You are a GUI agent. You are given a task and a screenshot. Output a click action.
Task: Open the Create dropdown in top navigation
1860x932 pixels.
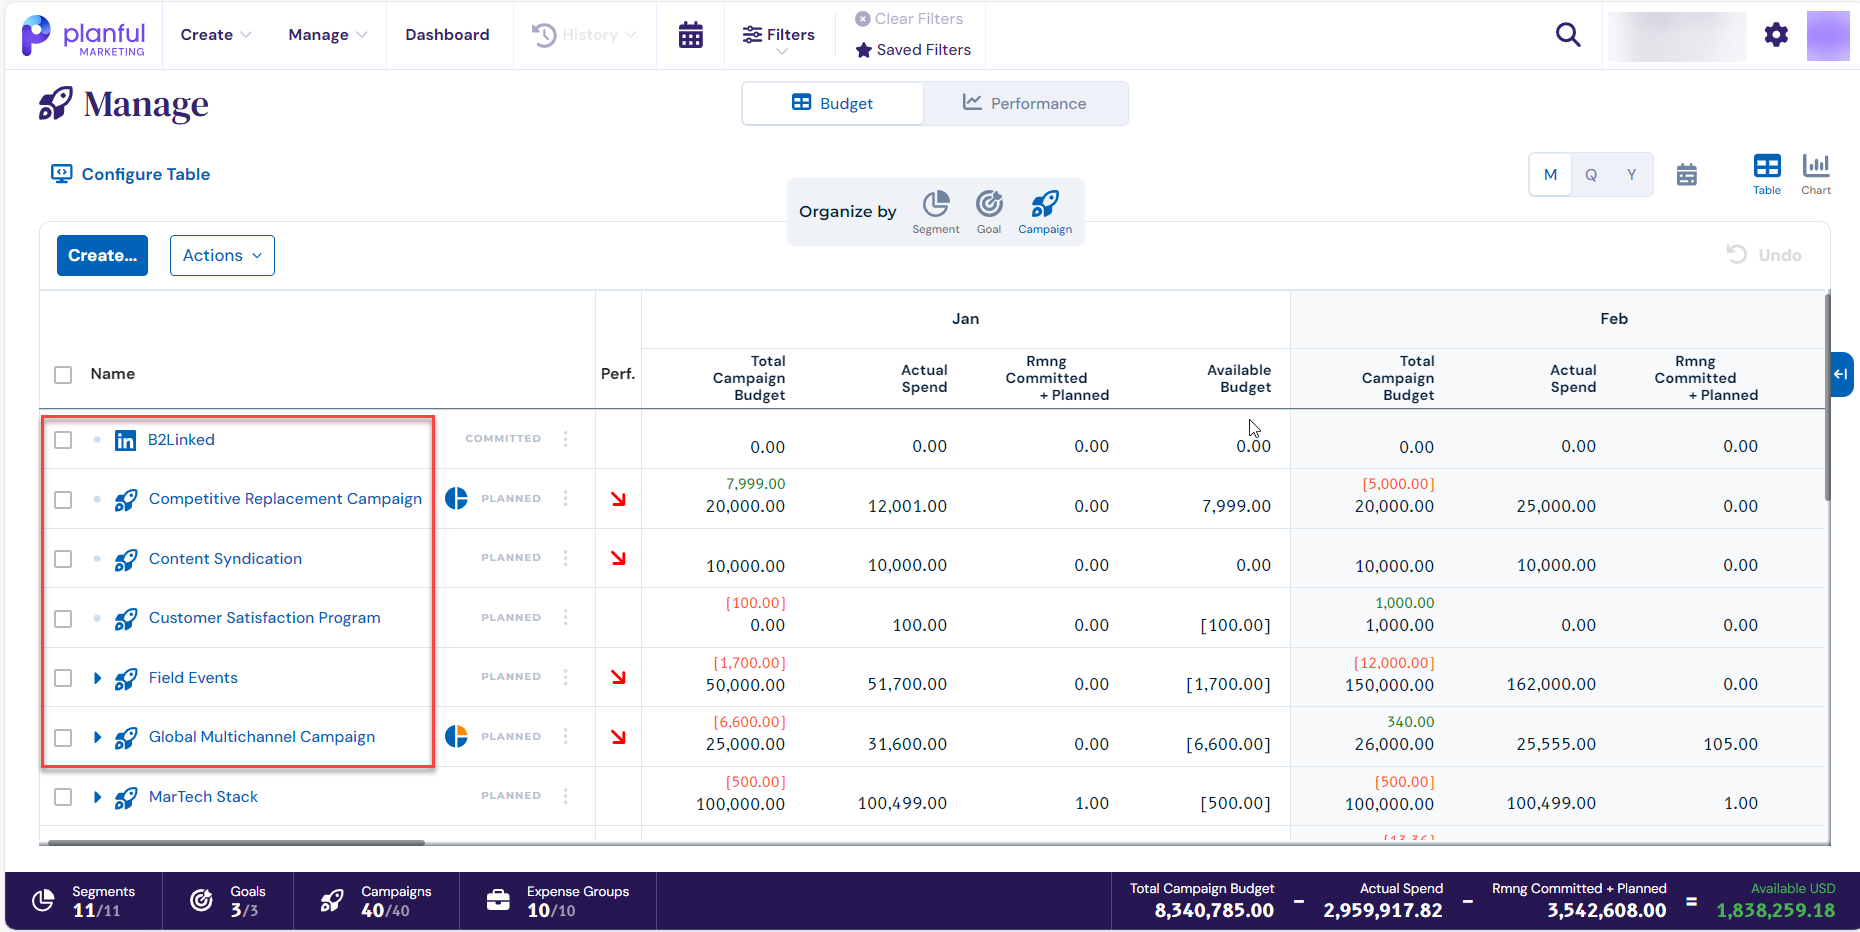(x=216, y=35)
